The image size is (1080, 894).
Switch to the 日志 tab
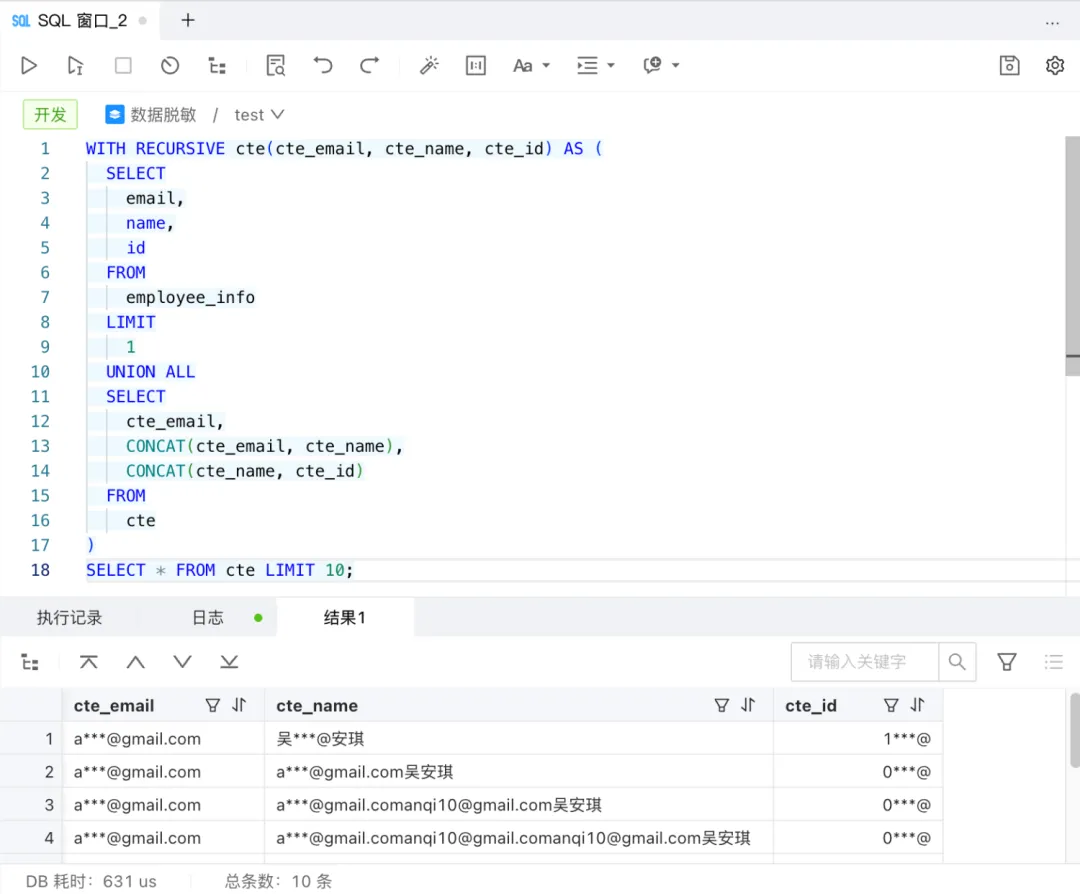(x=207, y=618)
